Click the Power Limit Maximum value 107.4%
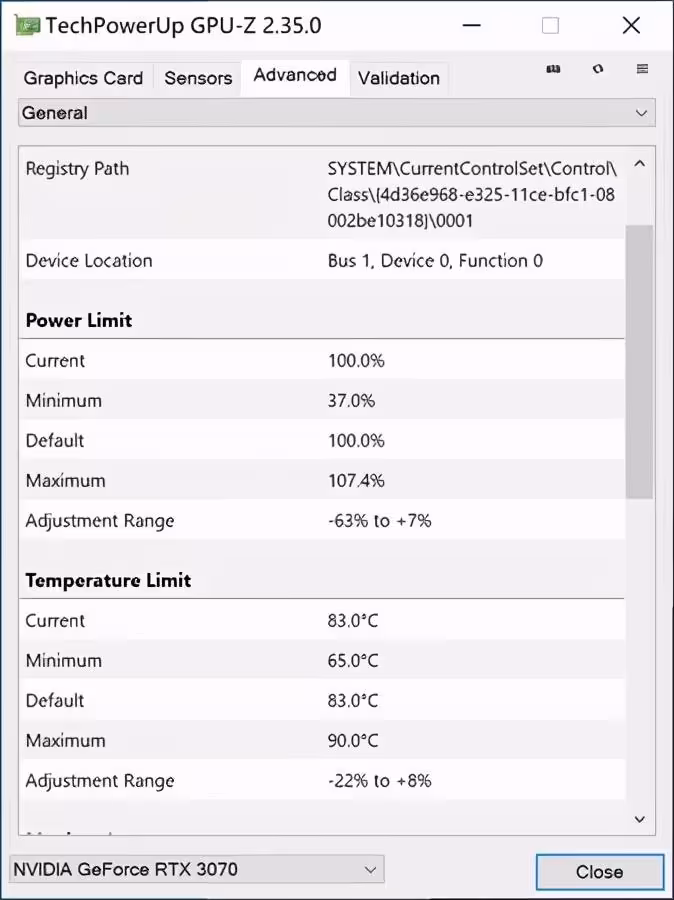 click(x=356, y=480)
